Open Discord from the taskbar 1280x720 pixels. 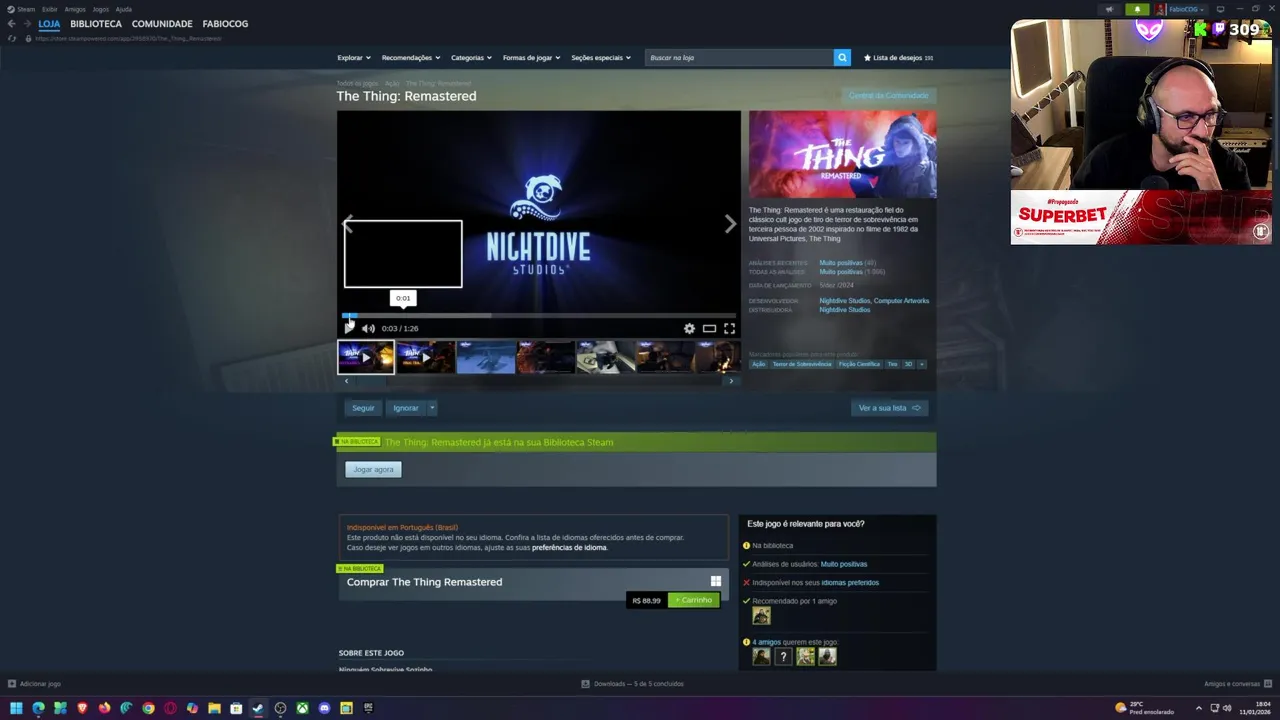pyautogui.click(x=324, y=708)
